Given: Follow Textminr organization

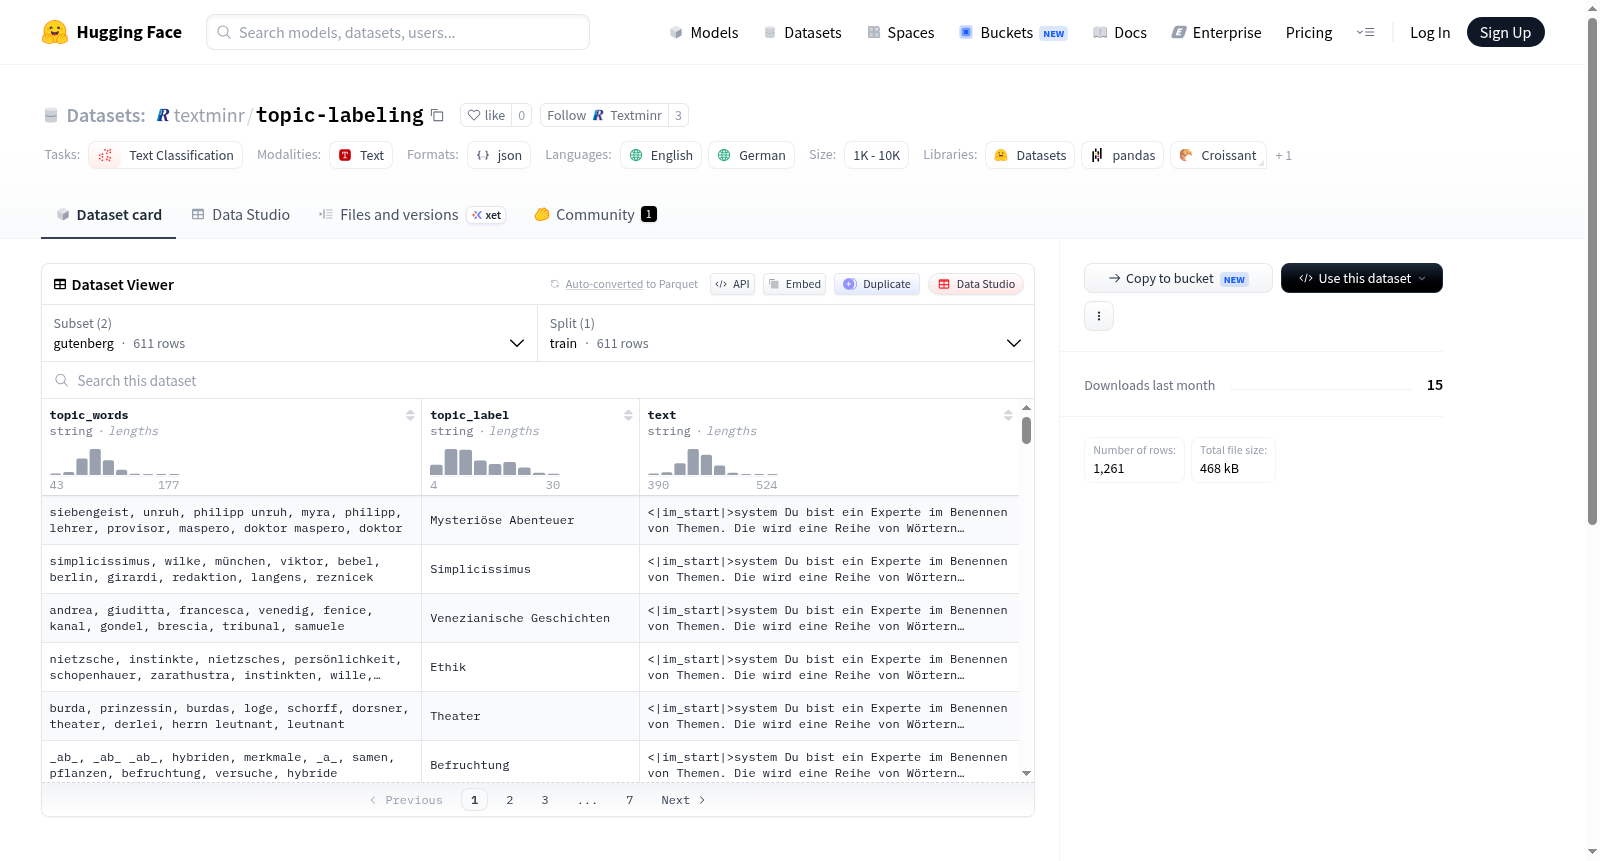Looking at the screenshot, I should pos(605,115).
